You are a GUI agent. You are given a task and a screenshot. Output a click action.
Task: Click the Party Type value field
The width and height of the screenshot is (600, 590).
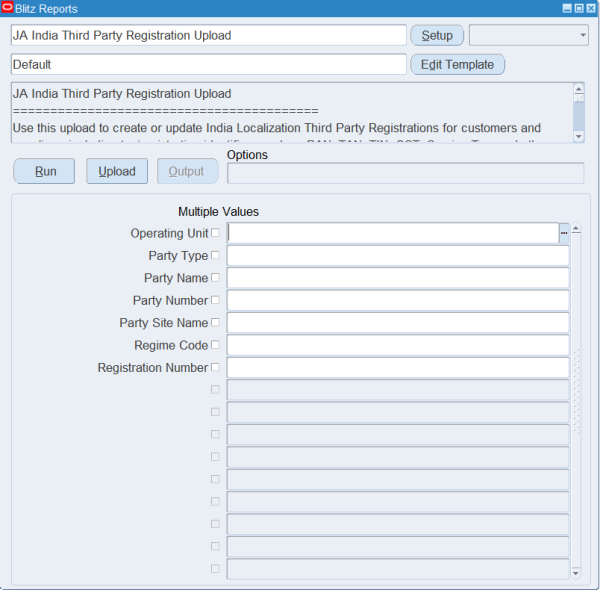[x=398, y=256]
